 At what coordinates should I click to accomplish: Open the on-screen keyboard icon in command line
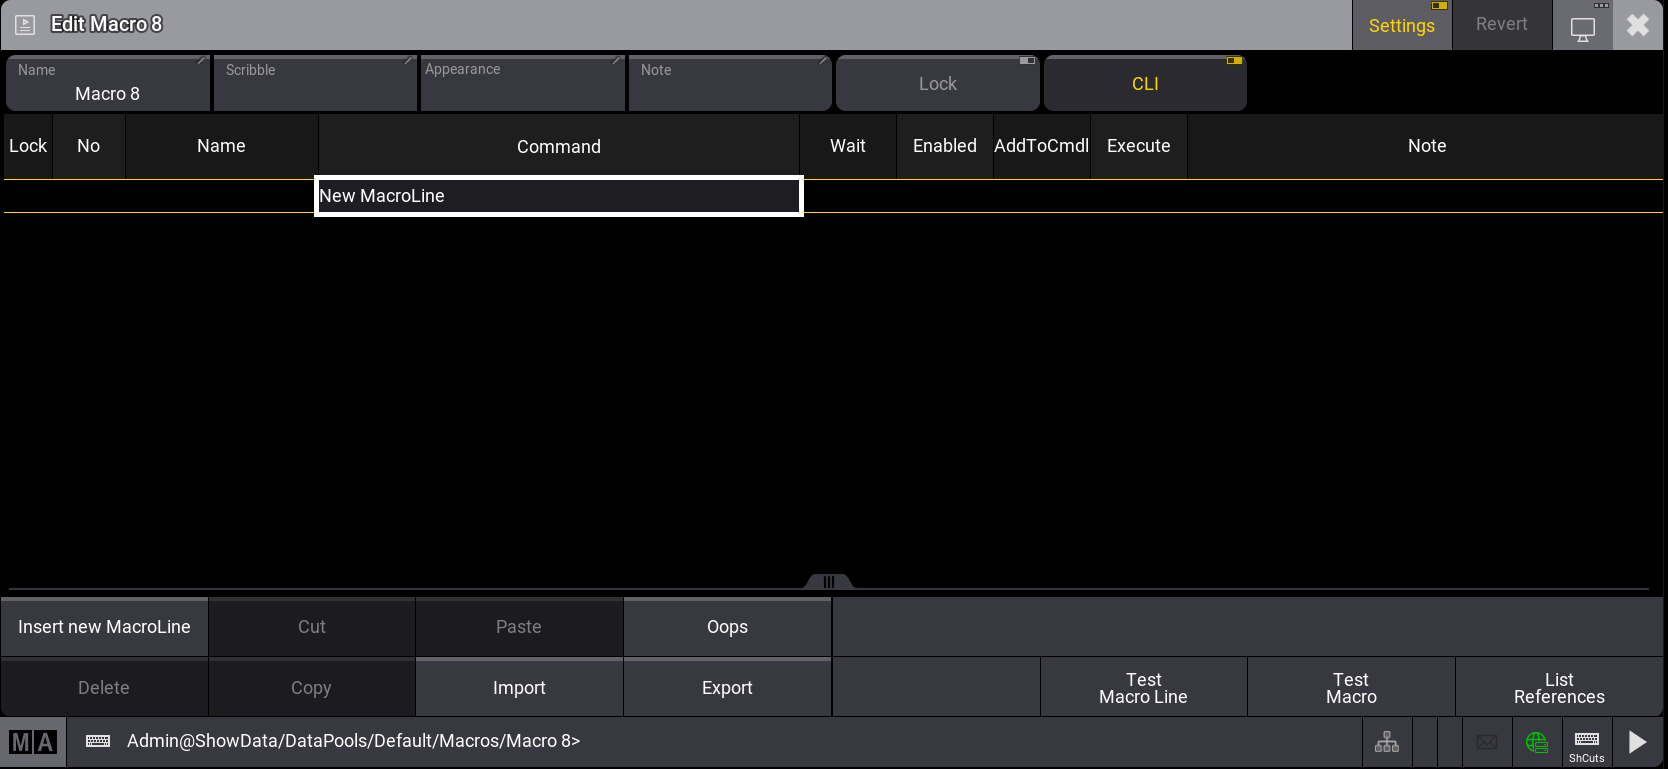[98, 741]
